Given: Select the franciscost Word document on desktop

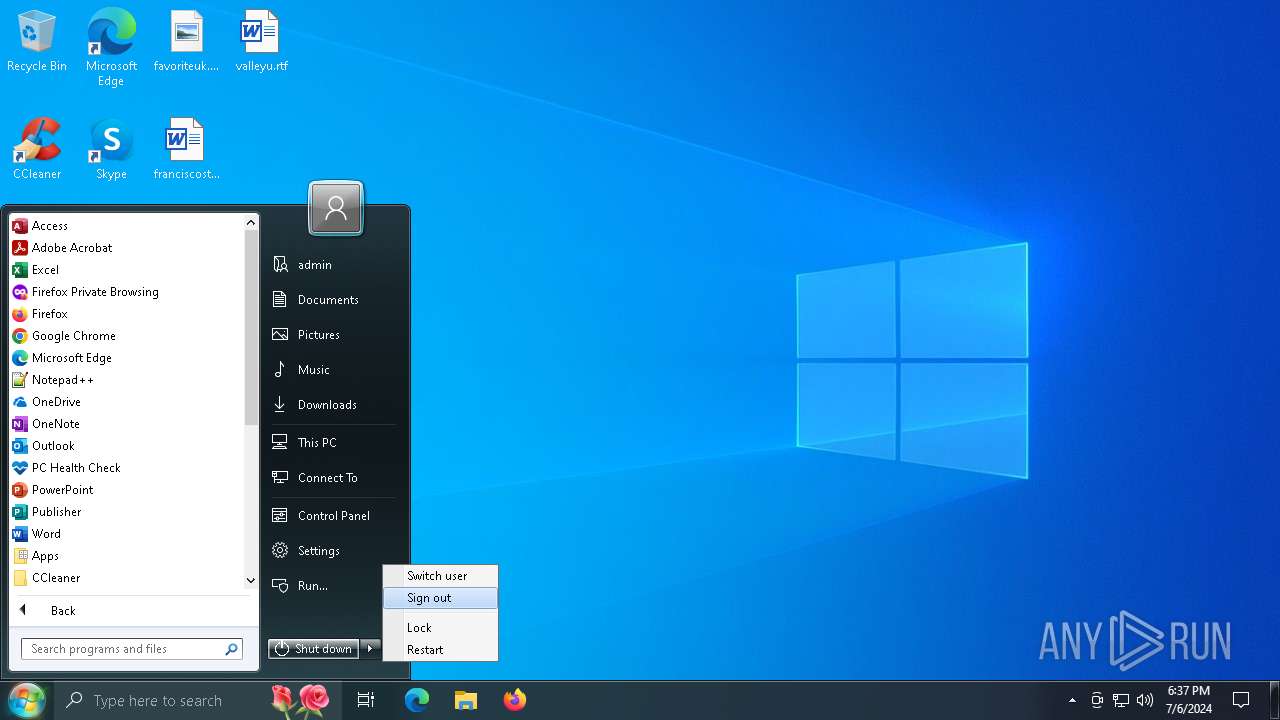Looking at the screenshot, I should click(x=186, y=149).
